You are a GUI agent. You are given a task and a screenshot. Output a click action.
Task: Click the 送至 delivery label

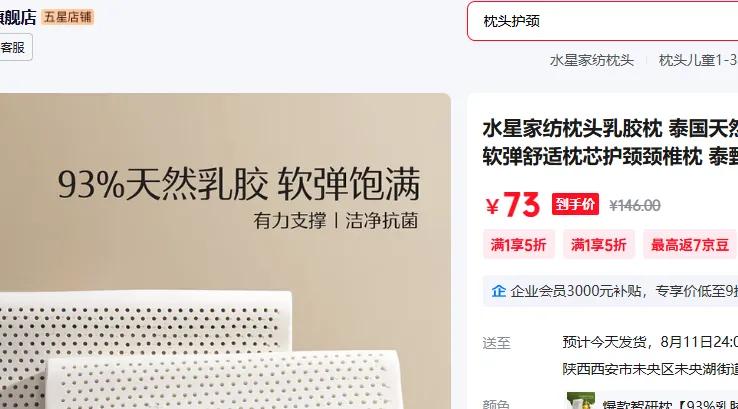coord(497,343)
